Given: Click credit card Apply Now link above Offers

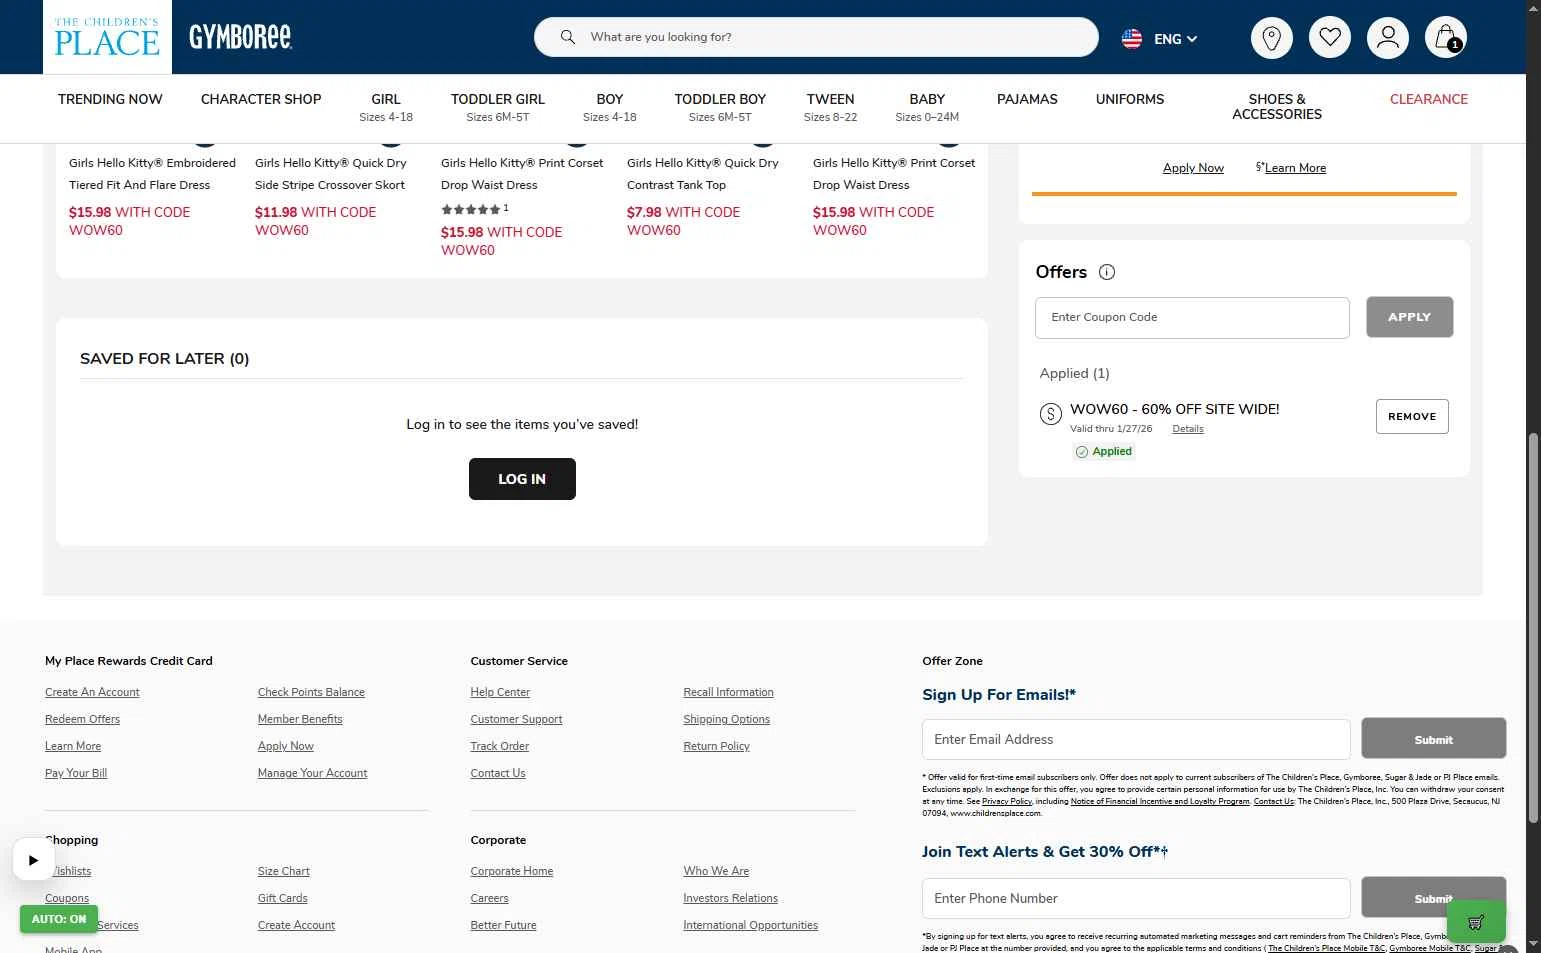Looking at the screenshot, I should point(1193,168).
